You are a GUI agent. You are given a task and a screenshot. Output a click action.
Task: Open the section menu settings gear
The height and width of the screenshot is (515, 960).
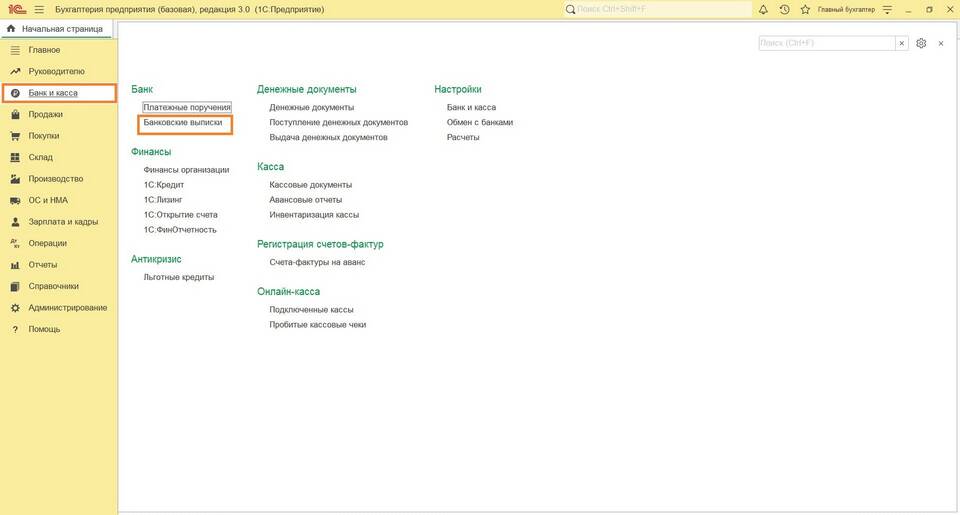pyautogui.click(x=921, y=44)
